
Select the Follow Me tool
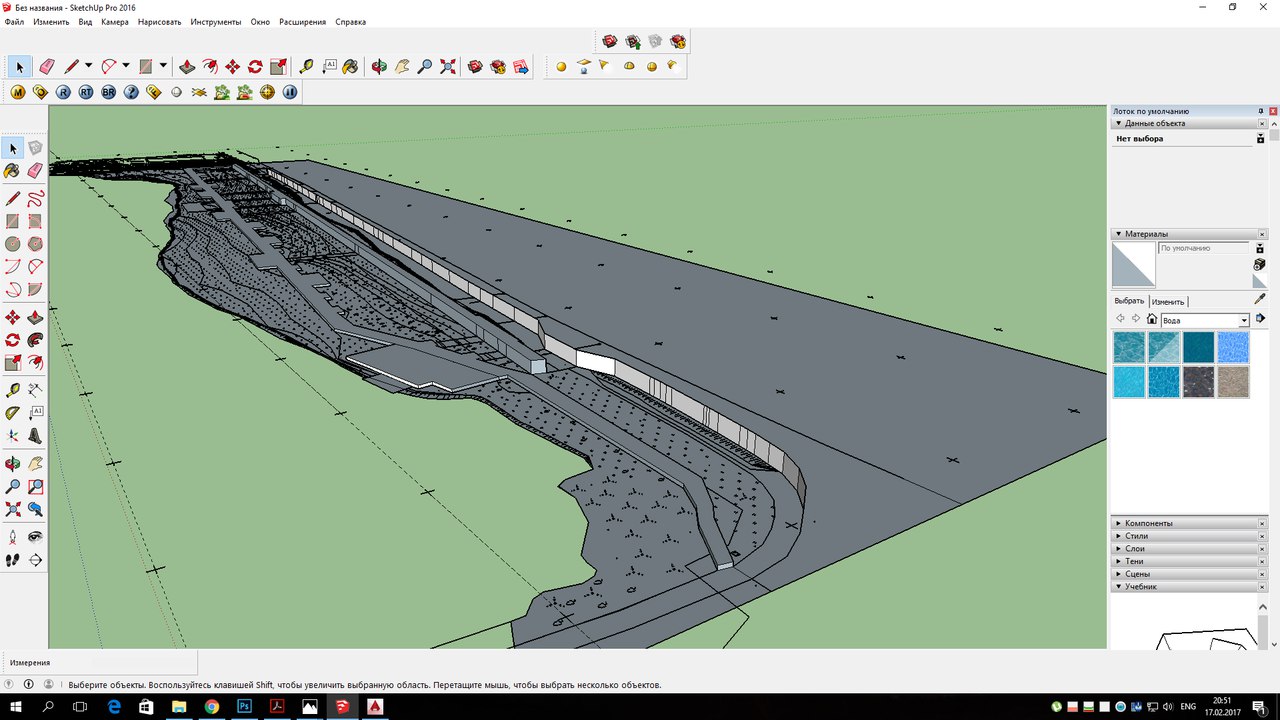click(x=35, y=340)
